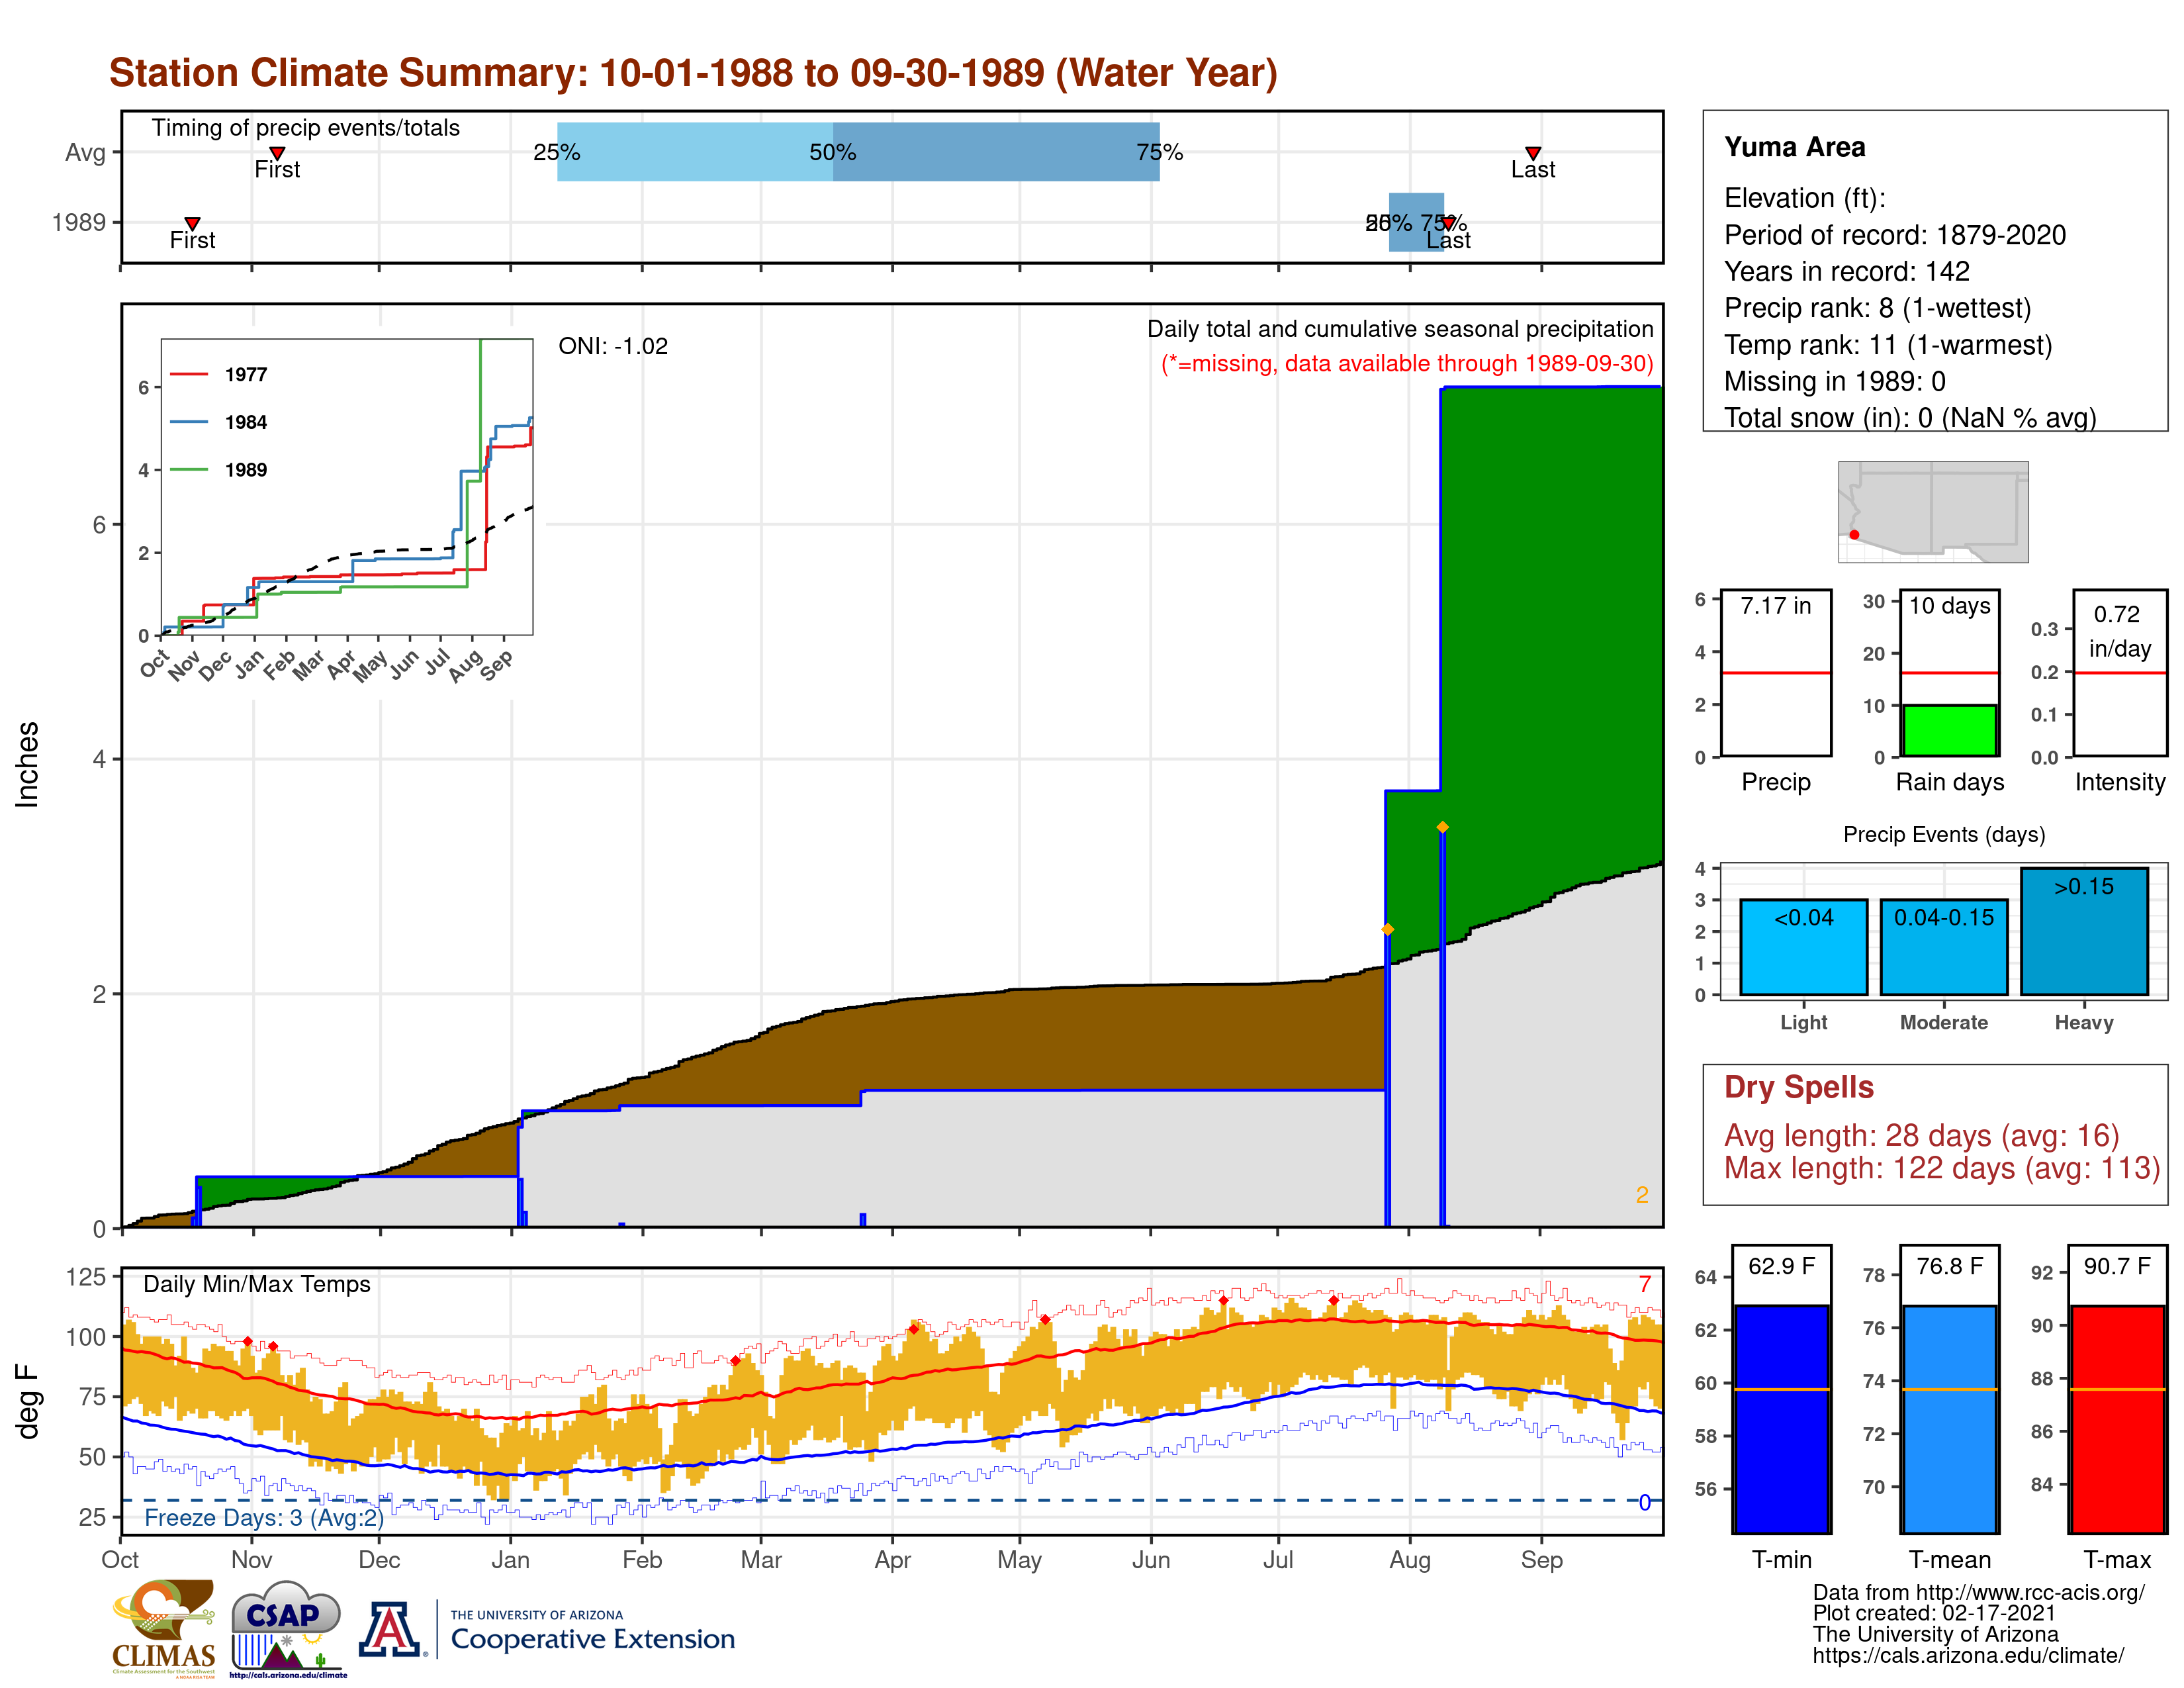The height and width of the screenshot is (1688, 2184).
Task: Click 'Years in record: 142' text
Action: 1847,271
